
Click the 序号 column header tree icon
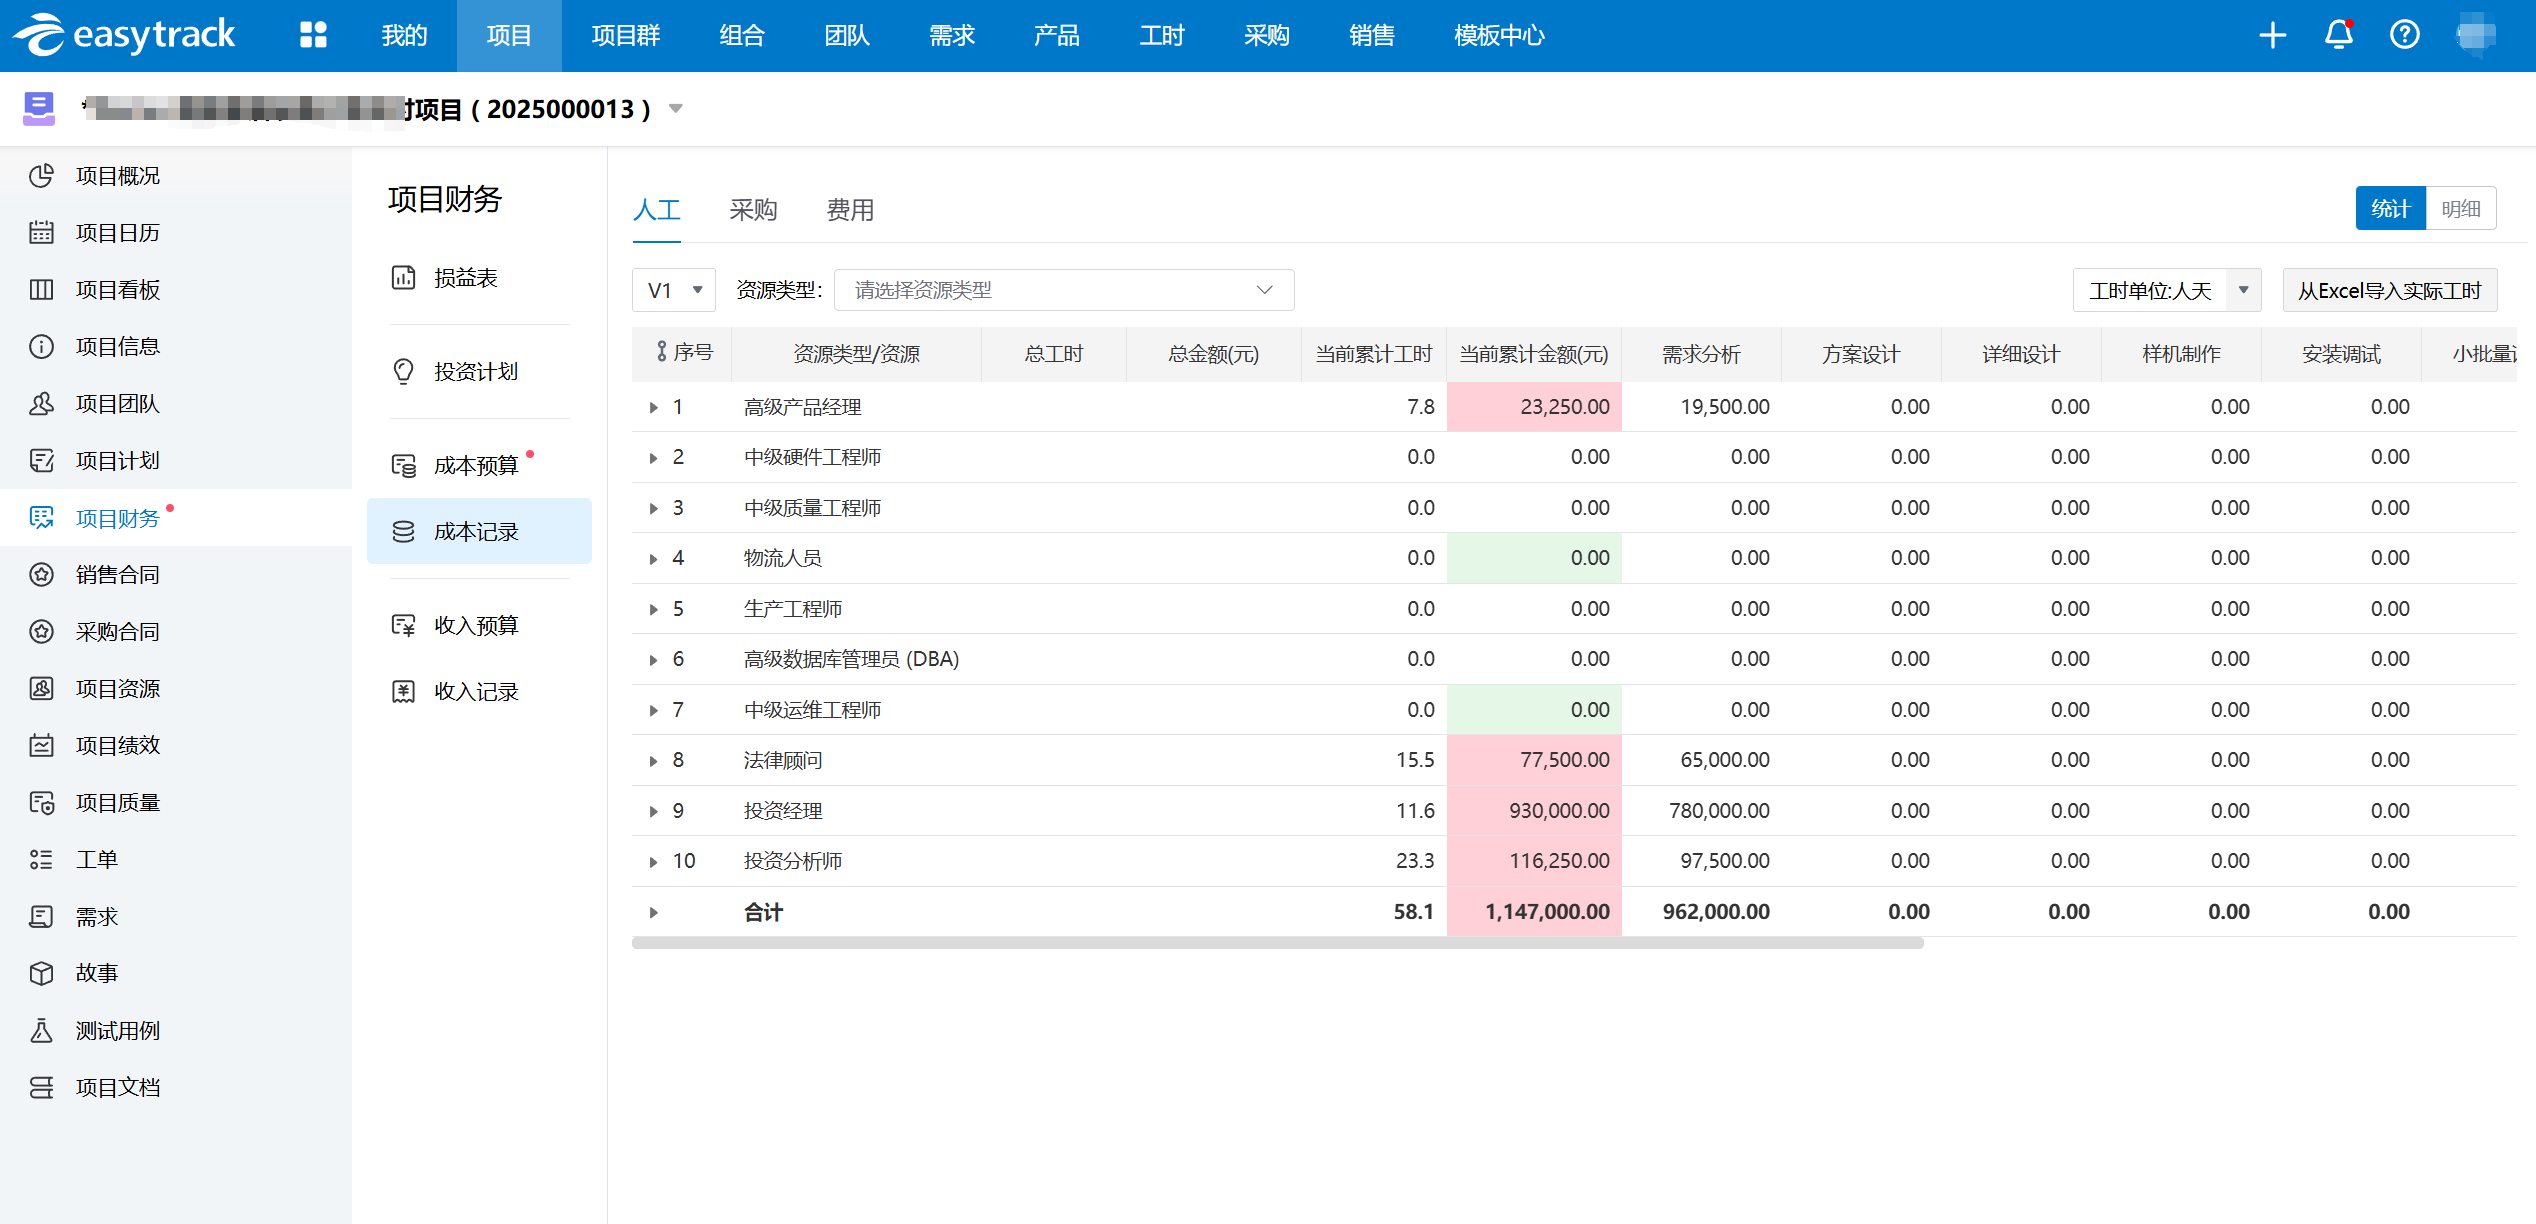pyautogui.click(x=661, y=353)
